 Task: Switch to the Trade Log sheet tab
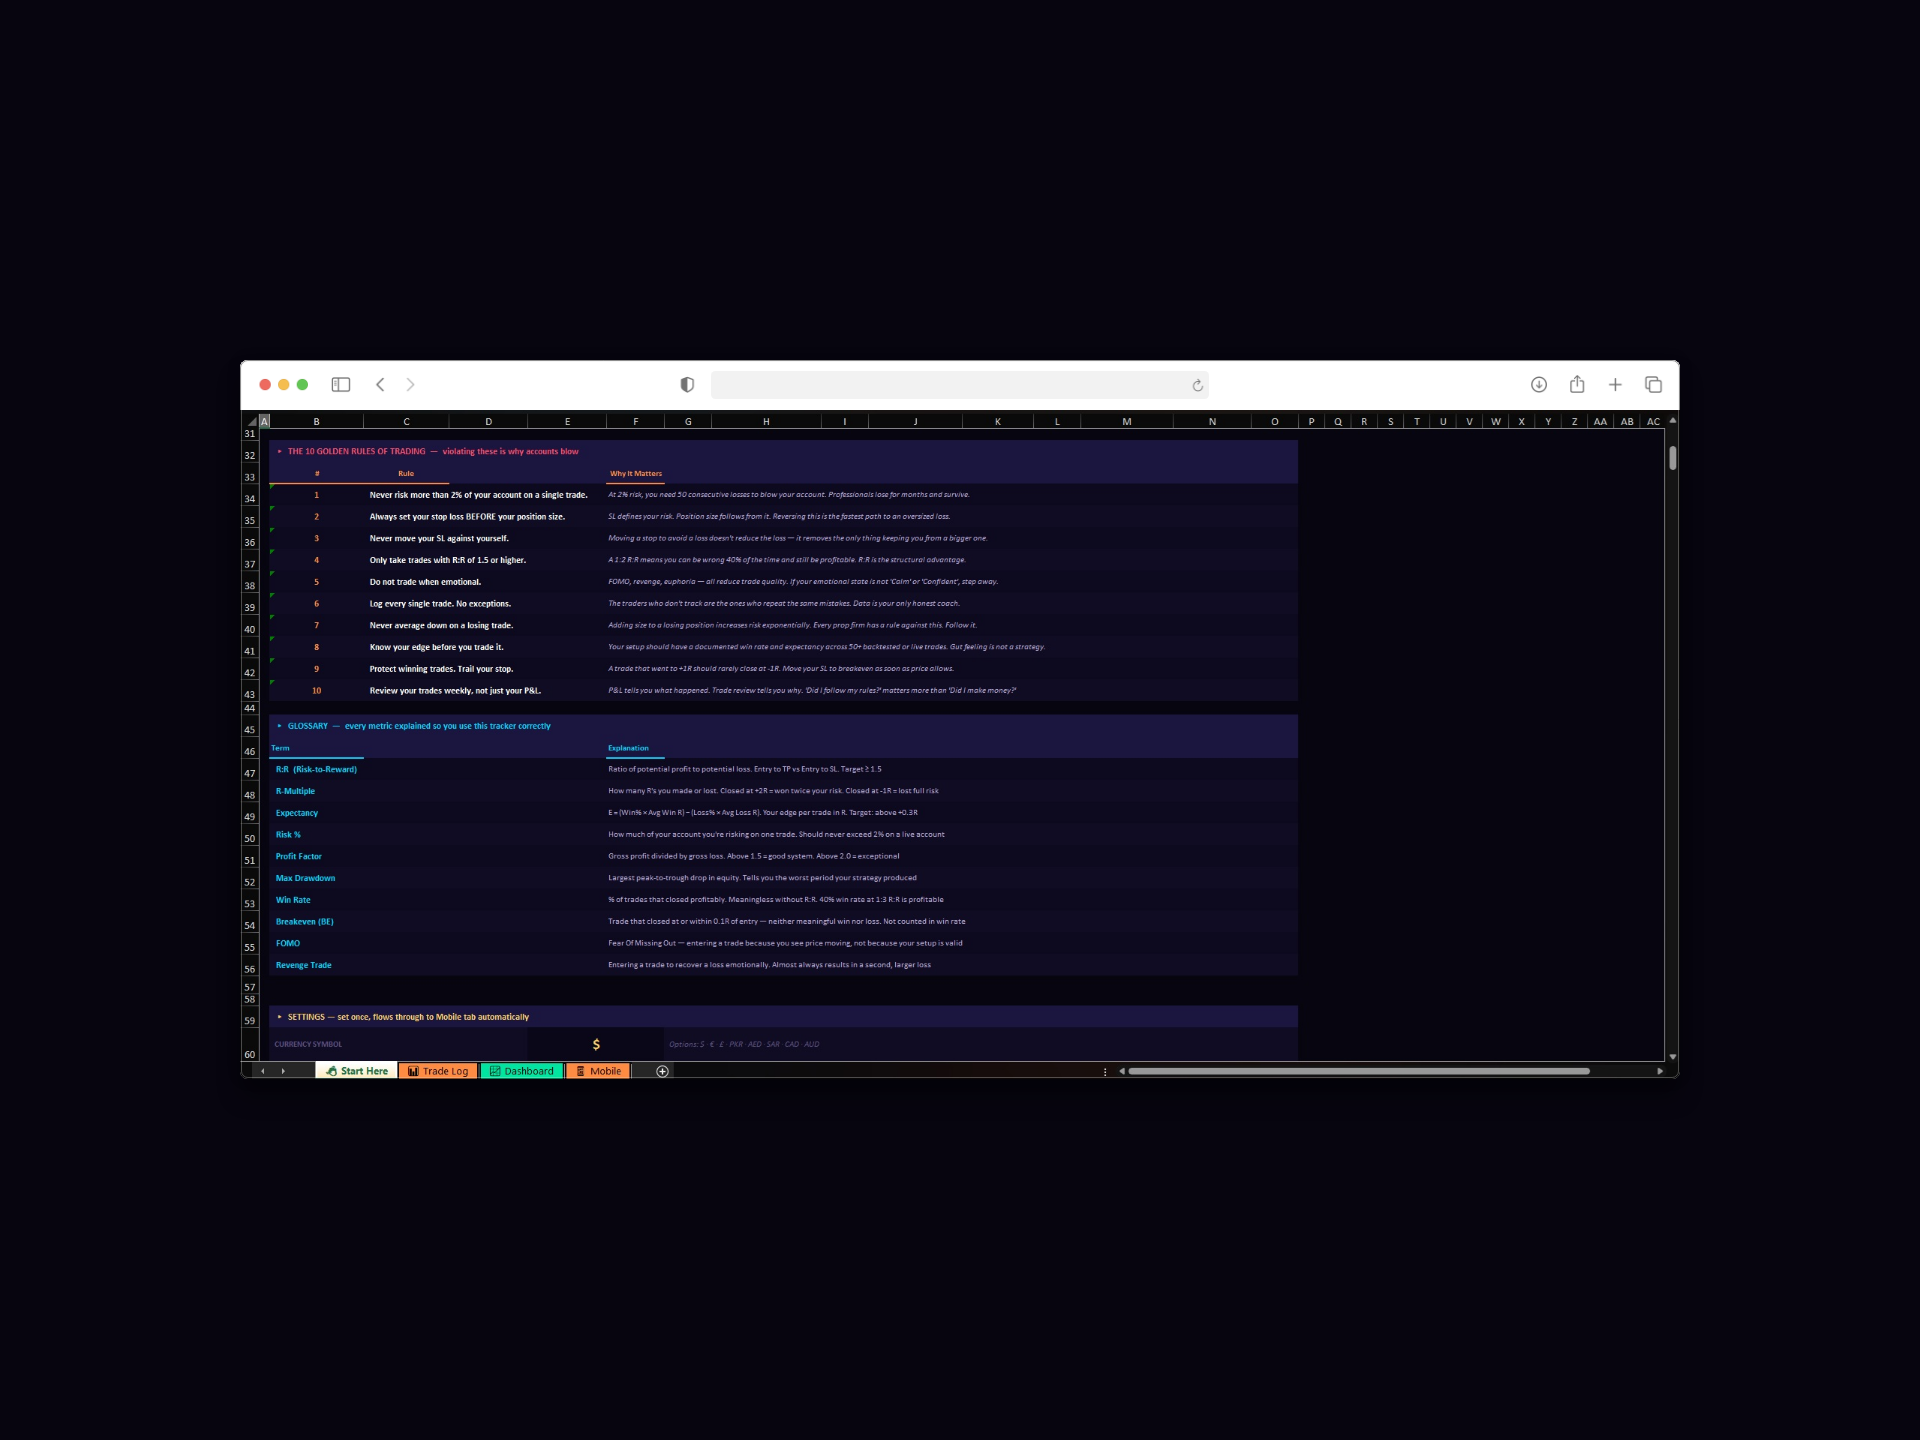click(x=438, y=1070)
